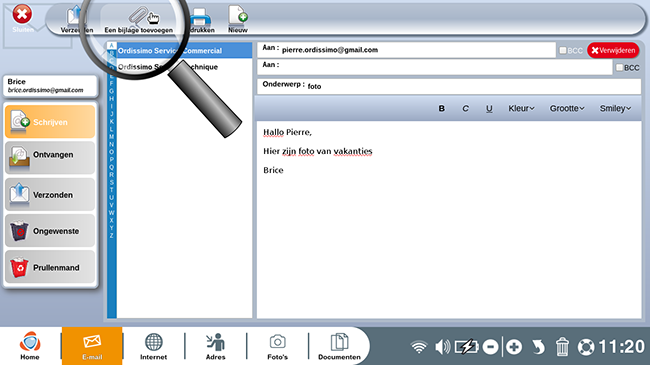The height and width of the screenshot is (365, 650).
Task: Select Ordissimo Service Commercial contact
Action: [x=184, y=50]
